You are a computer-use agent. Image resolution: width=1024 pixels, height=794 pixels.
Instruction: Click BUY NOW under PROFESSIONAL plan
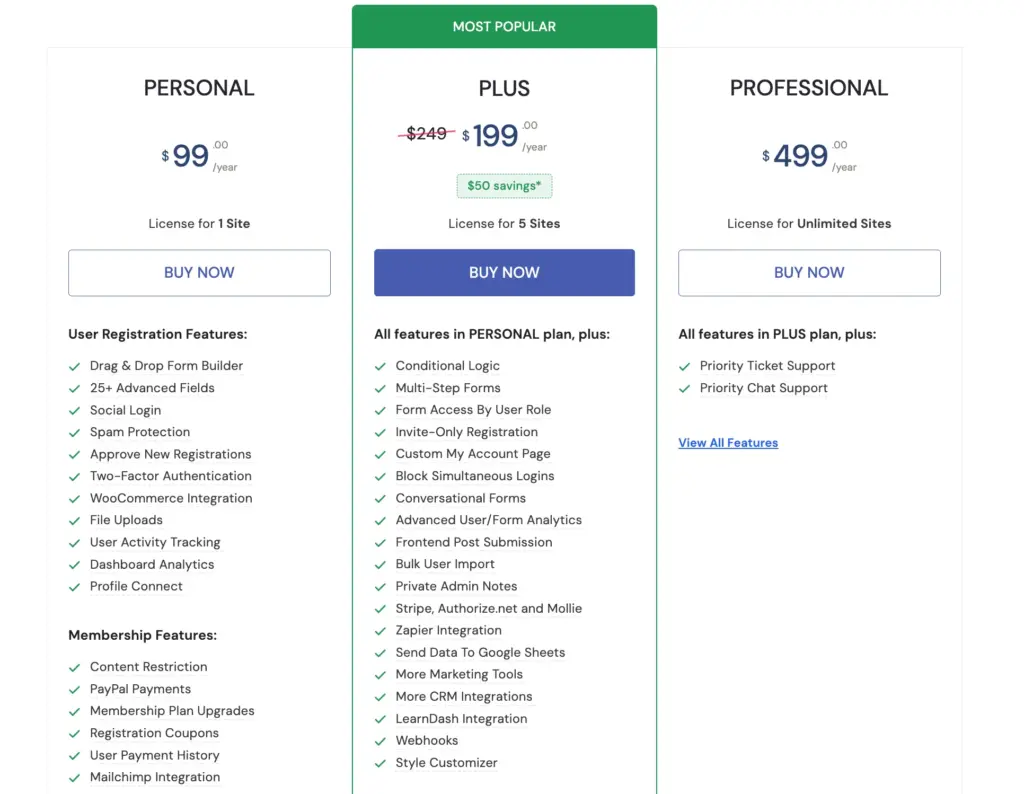point(809,272)
